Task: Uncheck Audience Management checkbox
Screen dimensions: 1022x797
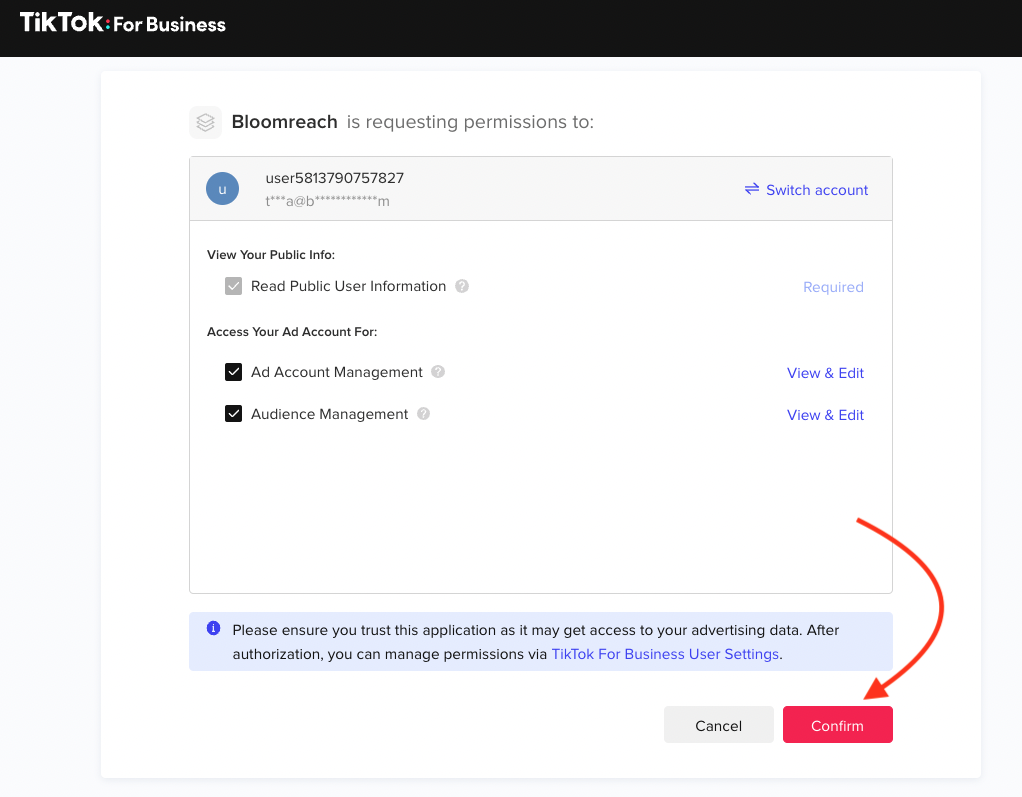Action: coord(233,414)
